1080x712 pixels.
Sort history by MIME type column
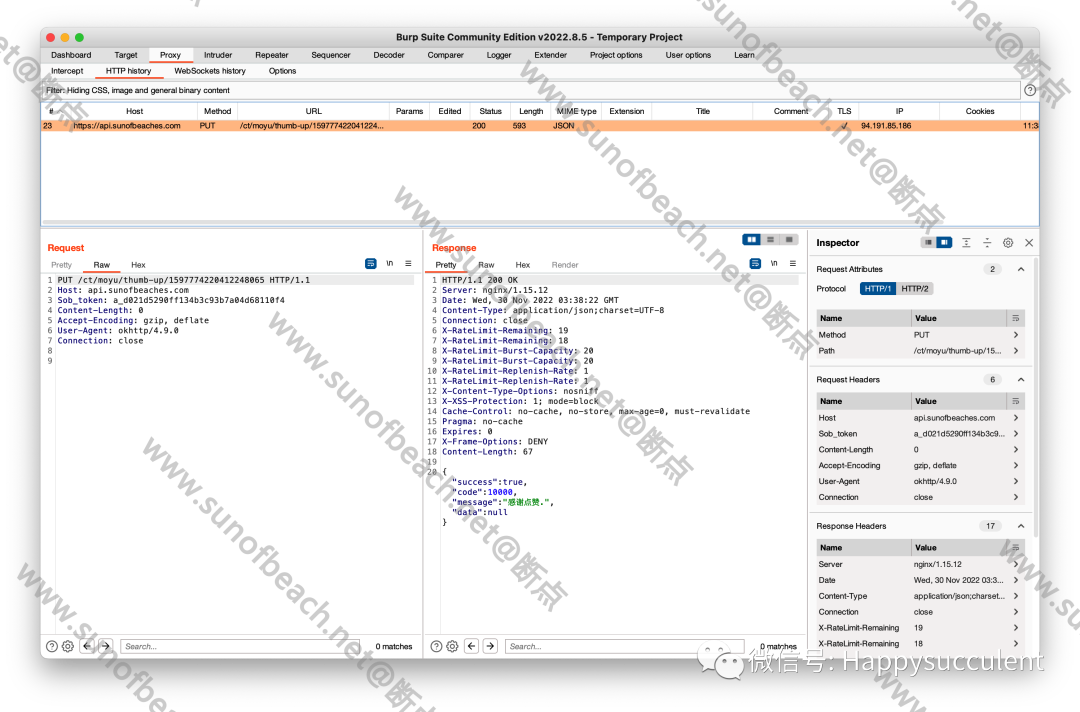pyautogui.click(x=577, y=111)
